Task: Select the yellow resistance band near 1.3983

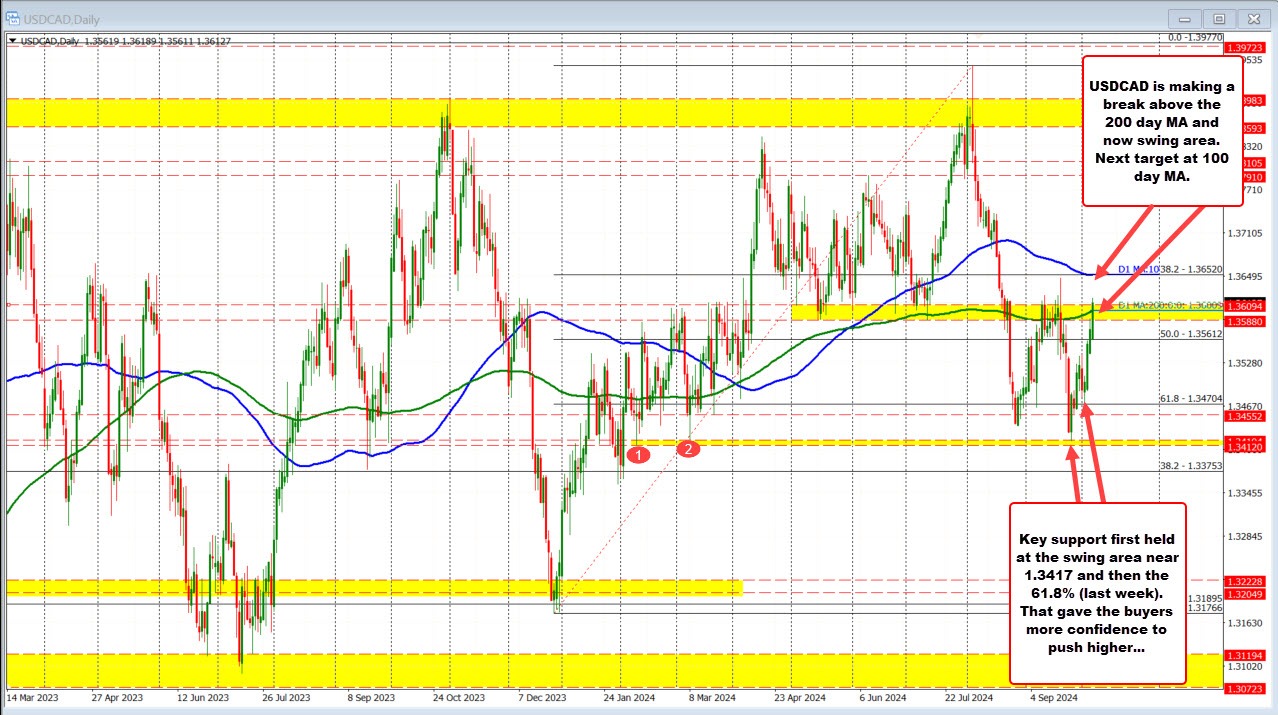Action: (x=500, y=111)
